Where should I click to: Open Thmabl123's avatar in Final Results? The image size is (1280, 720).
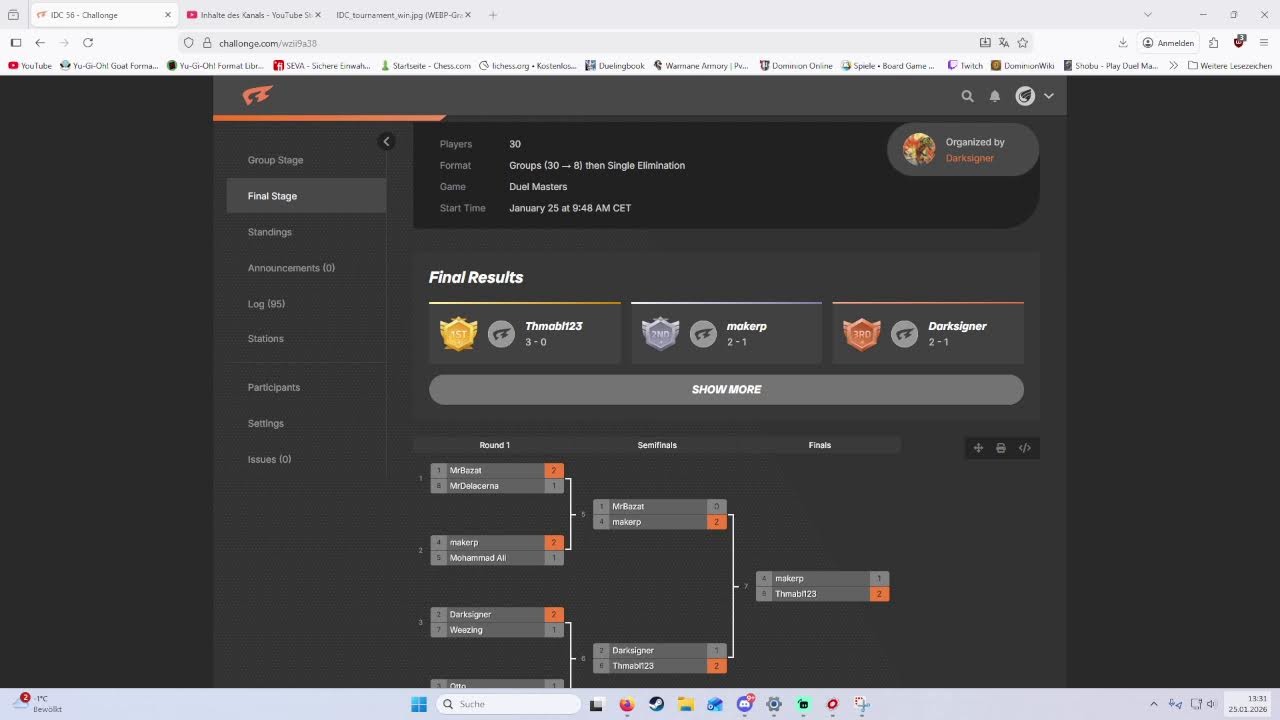[502, 334]
